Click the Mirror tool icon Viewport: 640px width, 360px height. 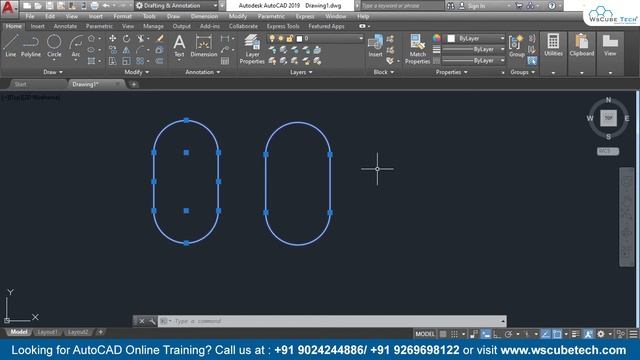[x=127, y=50]
